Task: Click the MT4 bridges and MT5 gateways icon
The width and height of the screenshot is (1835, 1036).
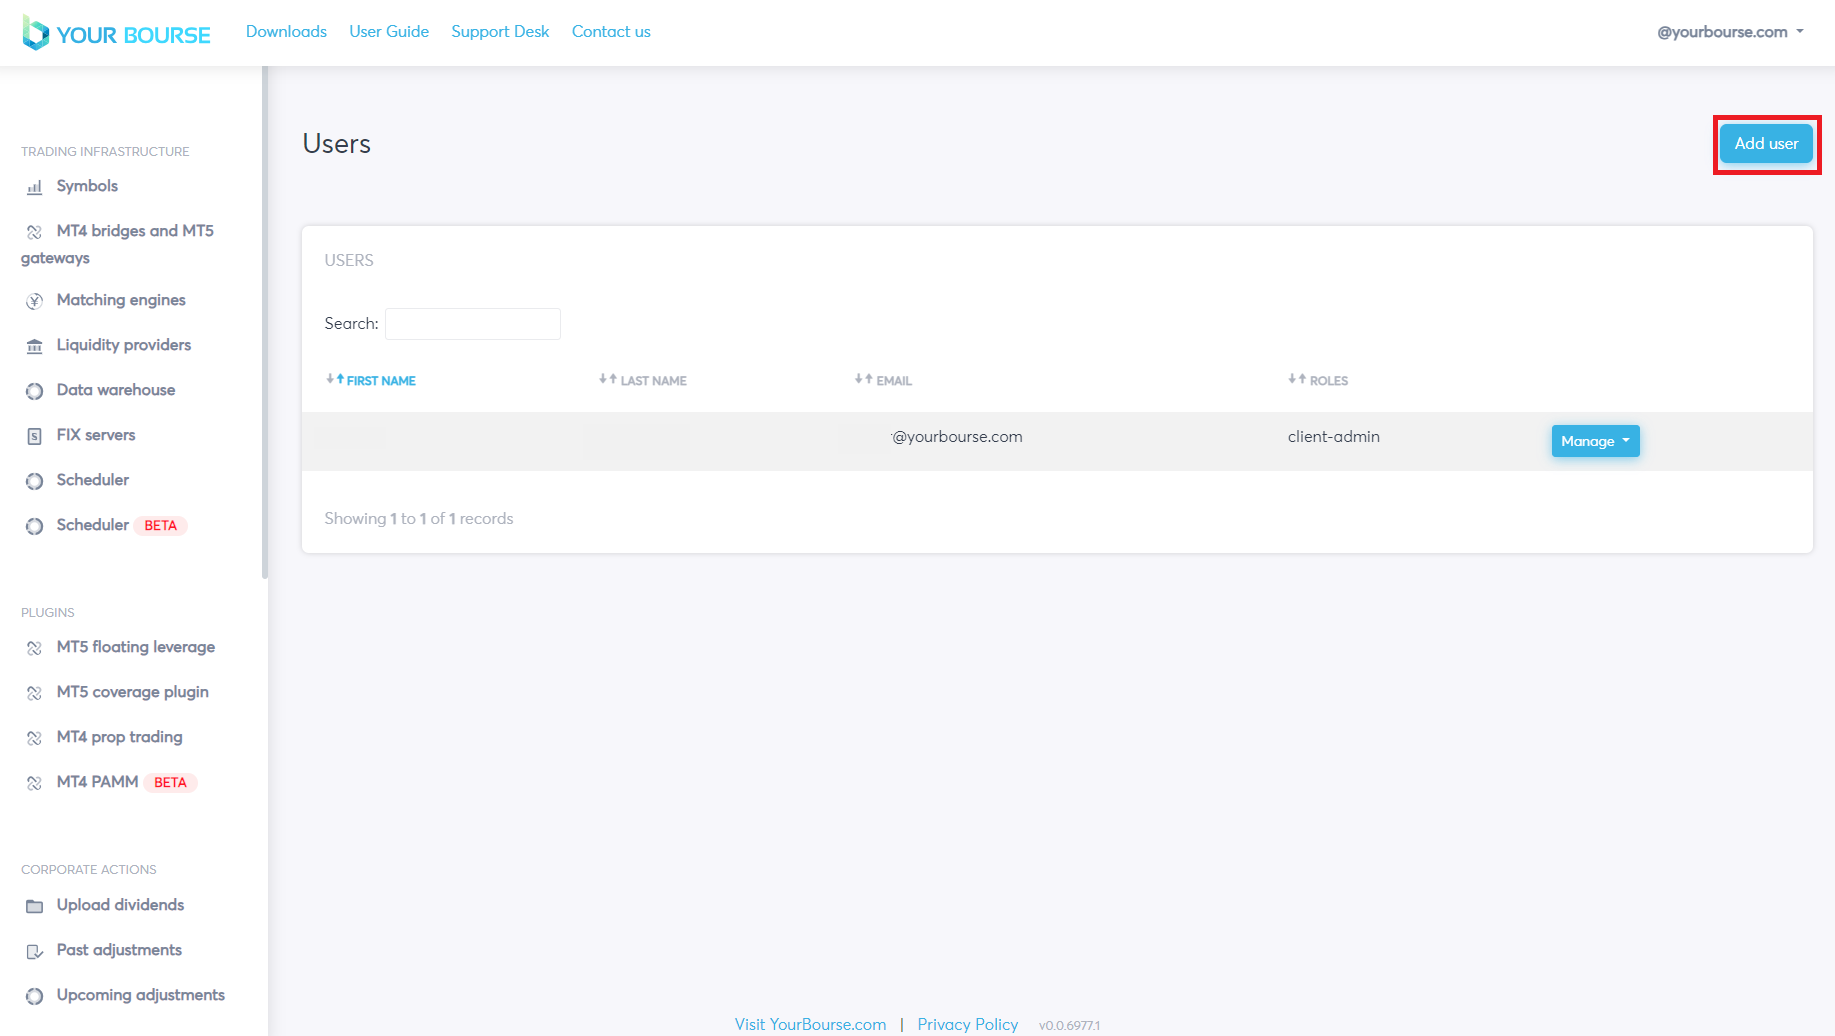Action: point(35,232)
